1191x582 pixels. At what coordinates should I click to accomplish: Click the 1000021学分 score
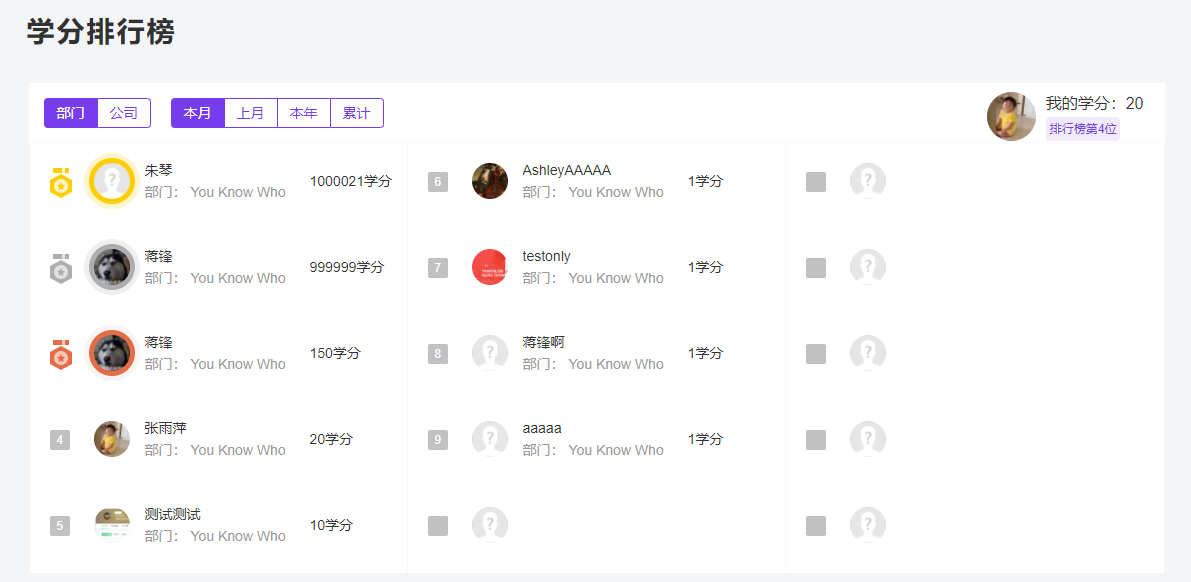pos(351,182)
